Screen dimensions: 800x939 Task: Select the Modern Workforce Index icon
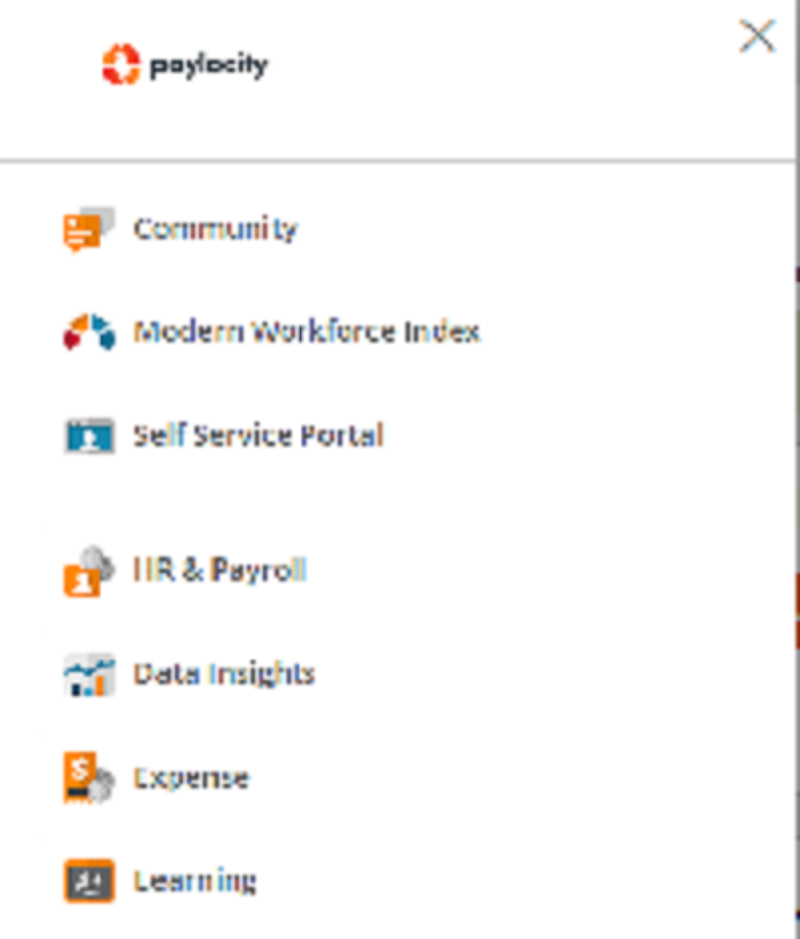(89, 331)
